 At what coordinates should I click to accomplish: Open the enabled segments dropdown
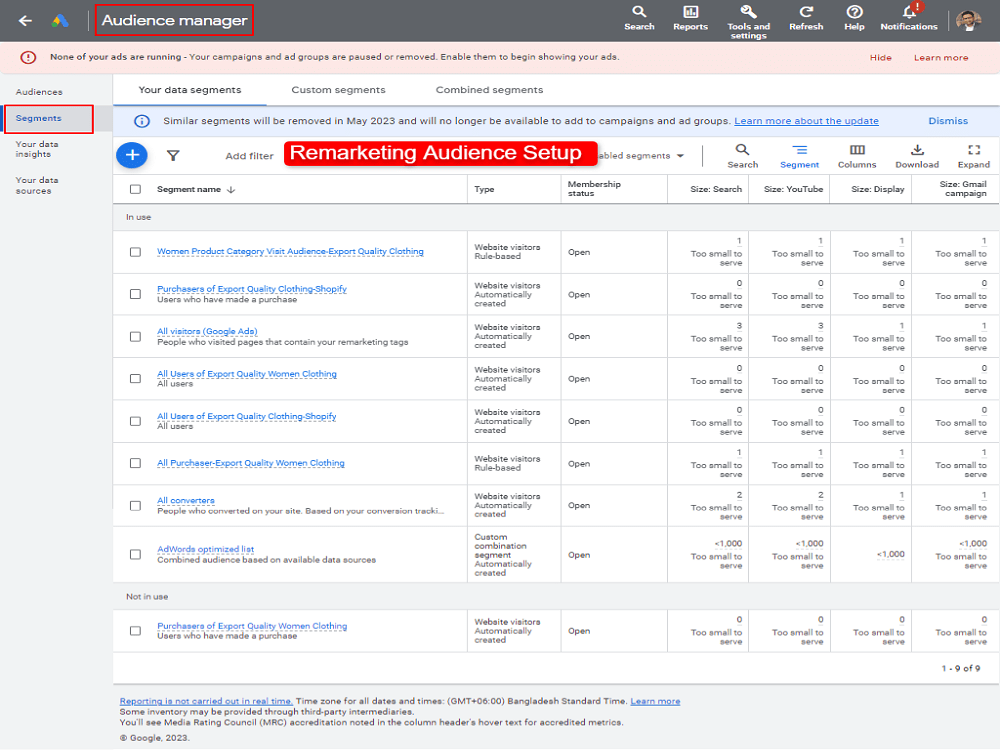click(641, 156)
